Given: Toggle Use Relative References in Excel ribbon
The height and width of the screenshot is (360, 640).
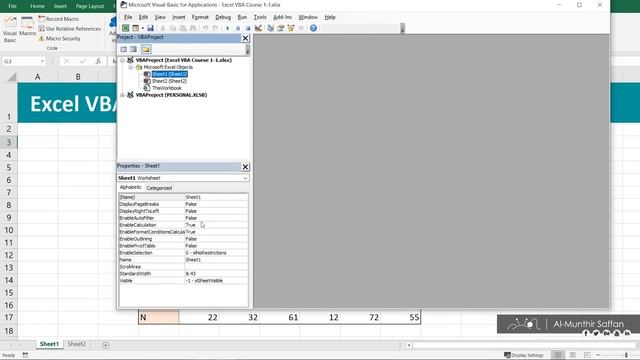Looking at the screenshot, I should click(69, 29).
